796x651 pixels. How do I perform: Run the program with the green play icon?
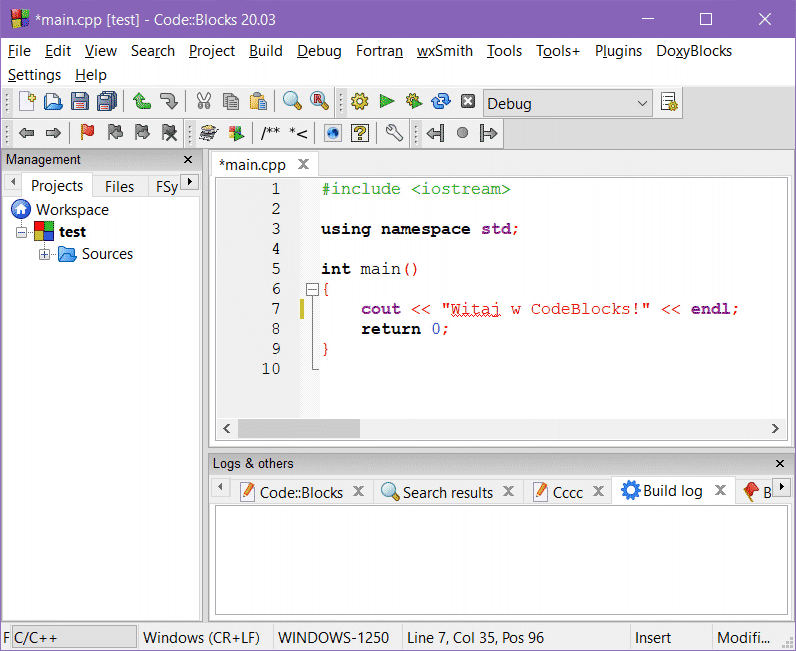pyautogui.click(x=387, y=101)
